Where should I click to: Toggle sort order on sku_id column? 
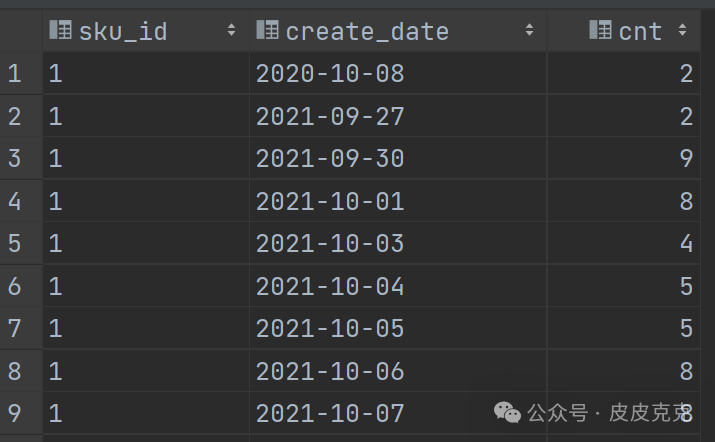point(231,30)
